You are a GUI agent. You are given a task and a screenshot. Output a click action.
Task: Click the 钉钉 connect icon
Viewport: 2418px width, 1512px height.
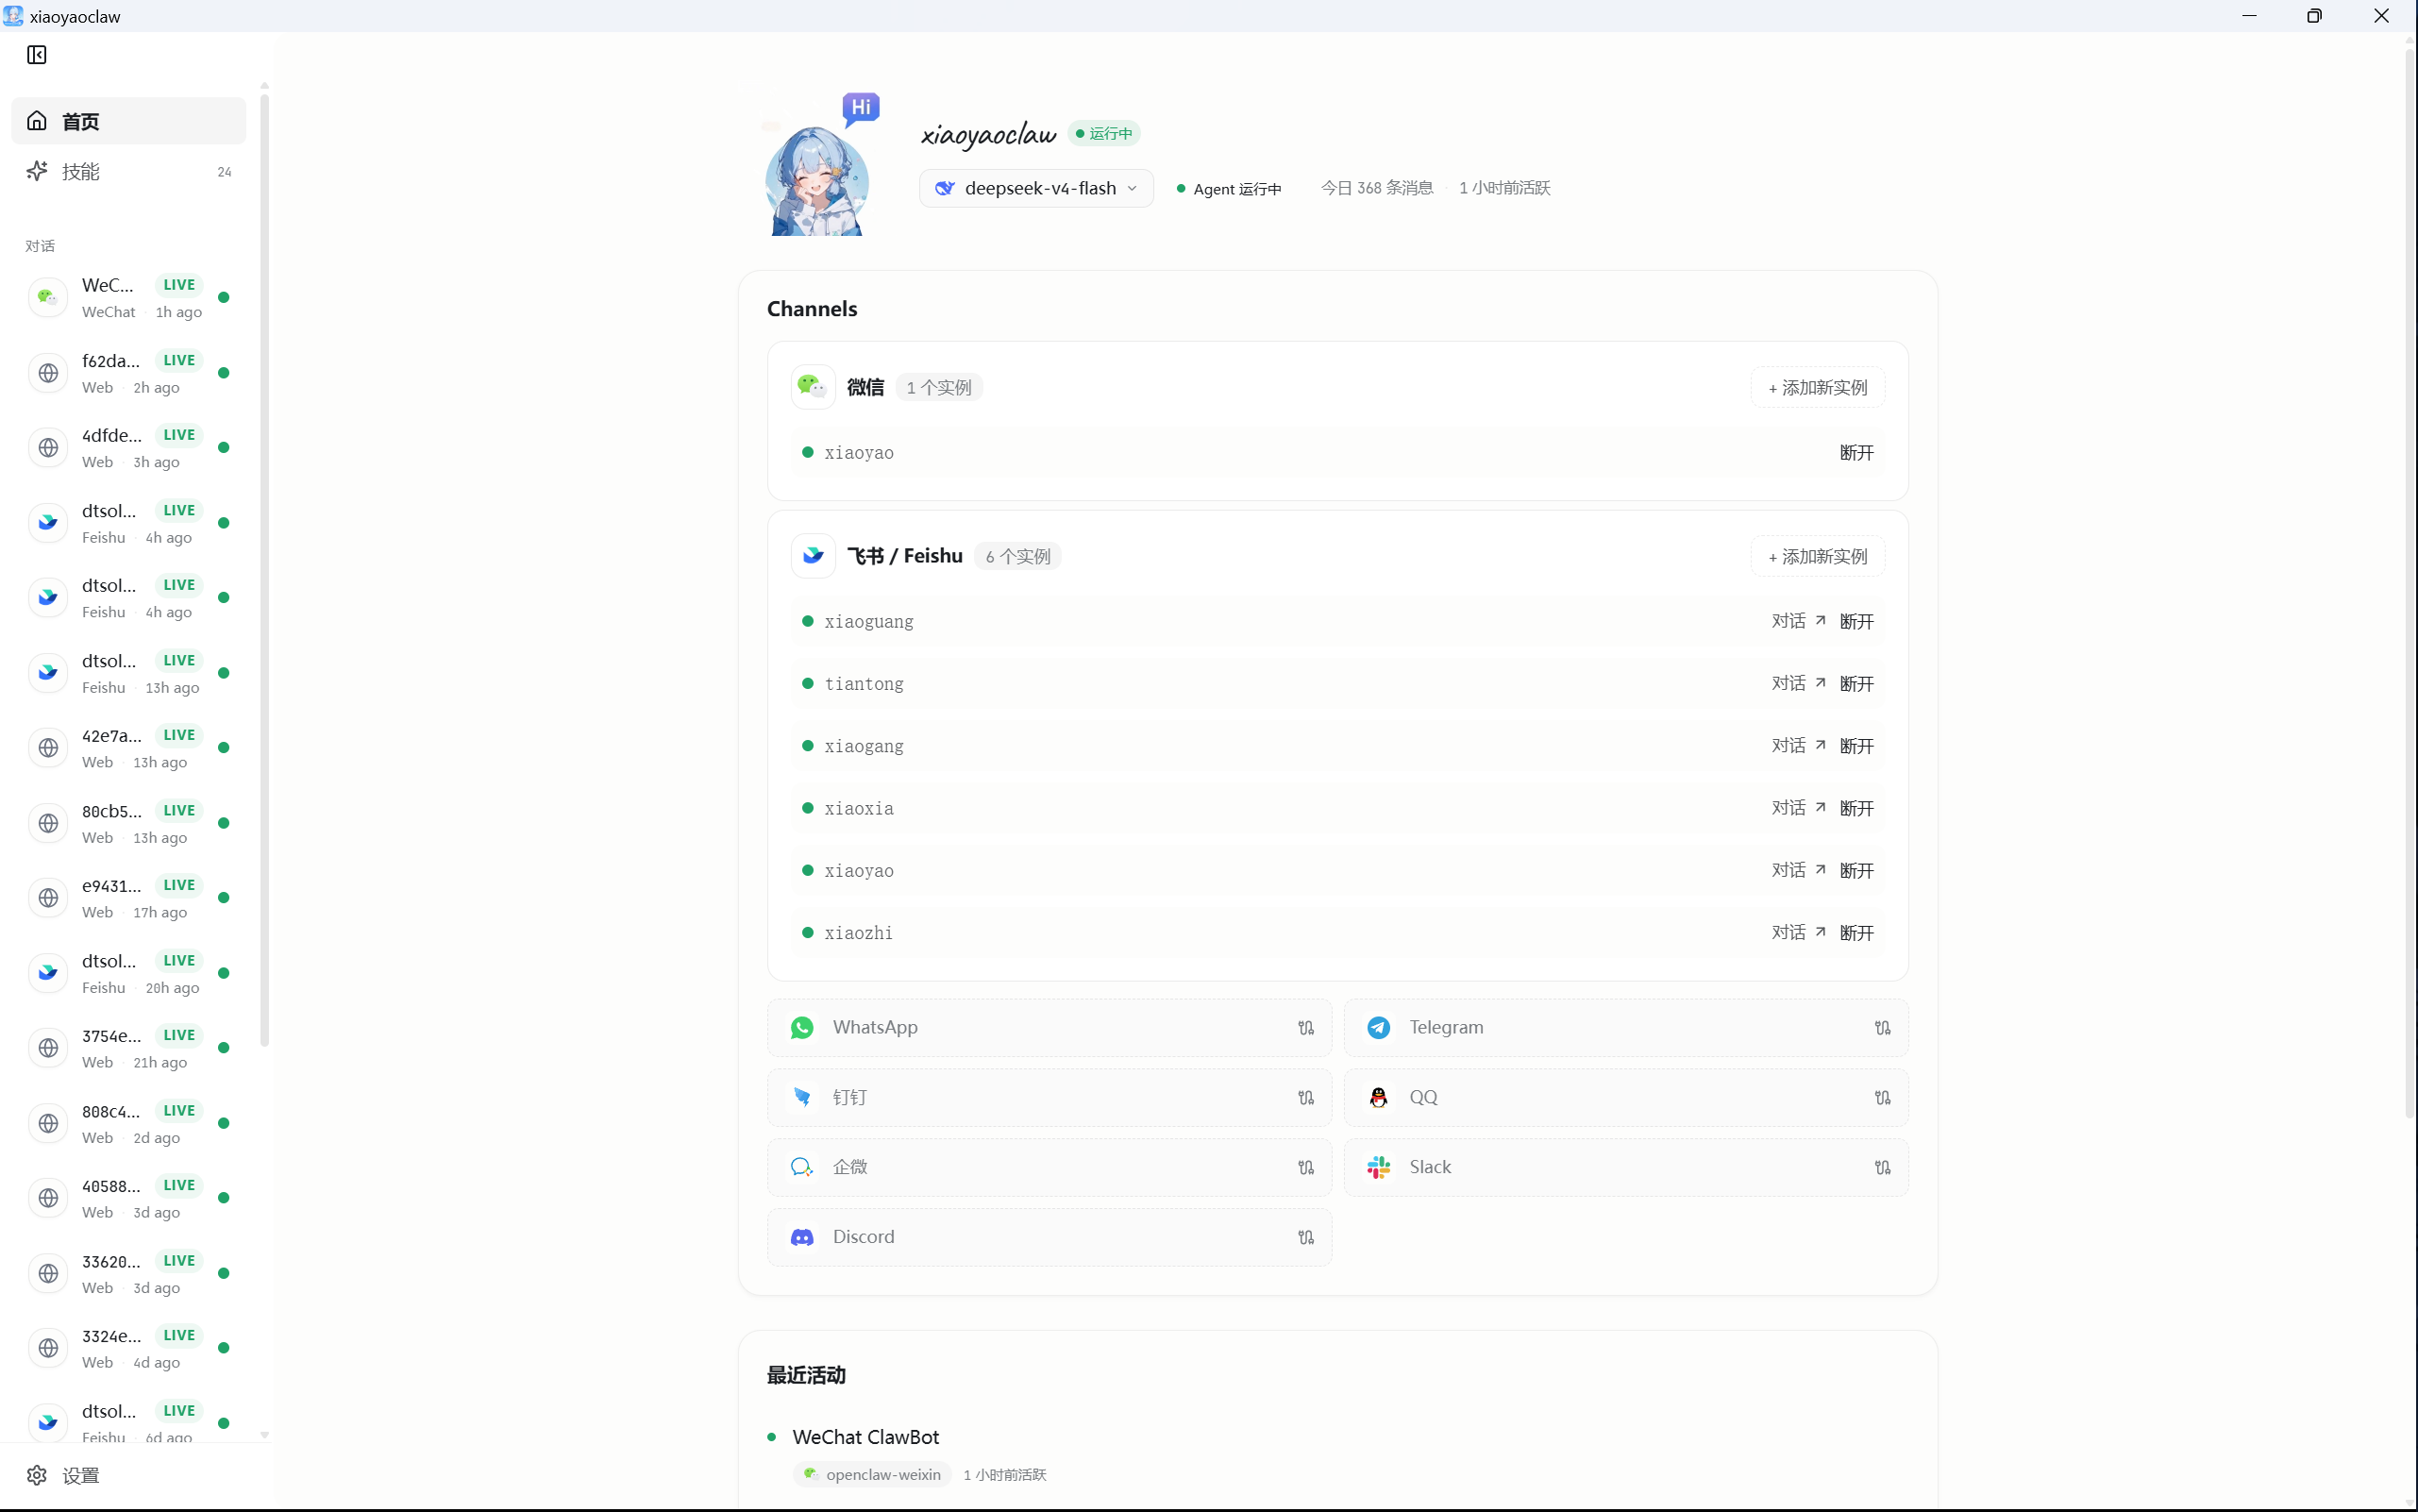coord(1306,1098)
